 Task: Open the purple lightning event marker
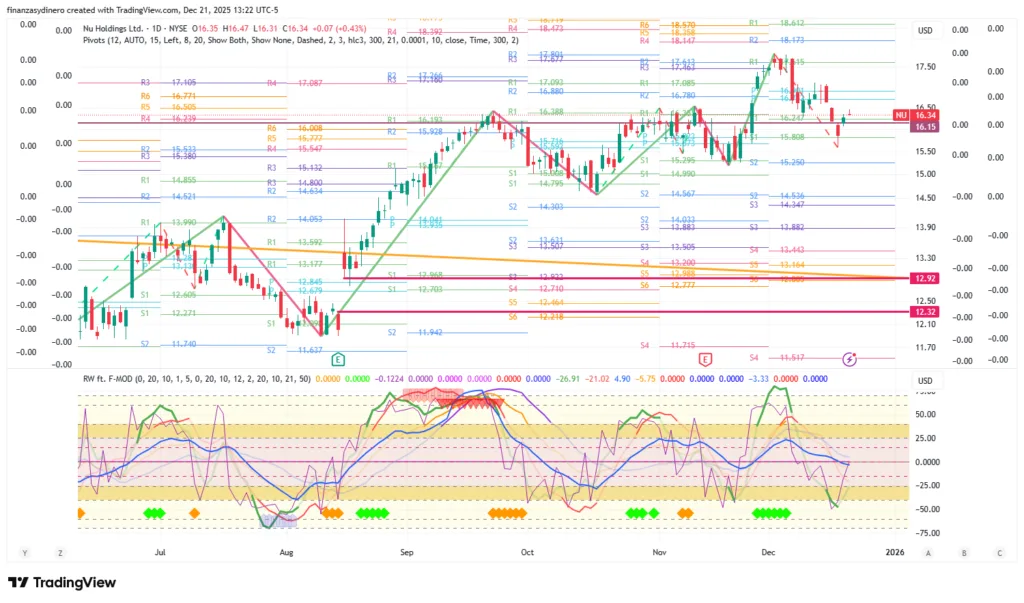849,358
